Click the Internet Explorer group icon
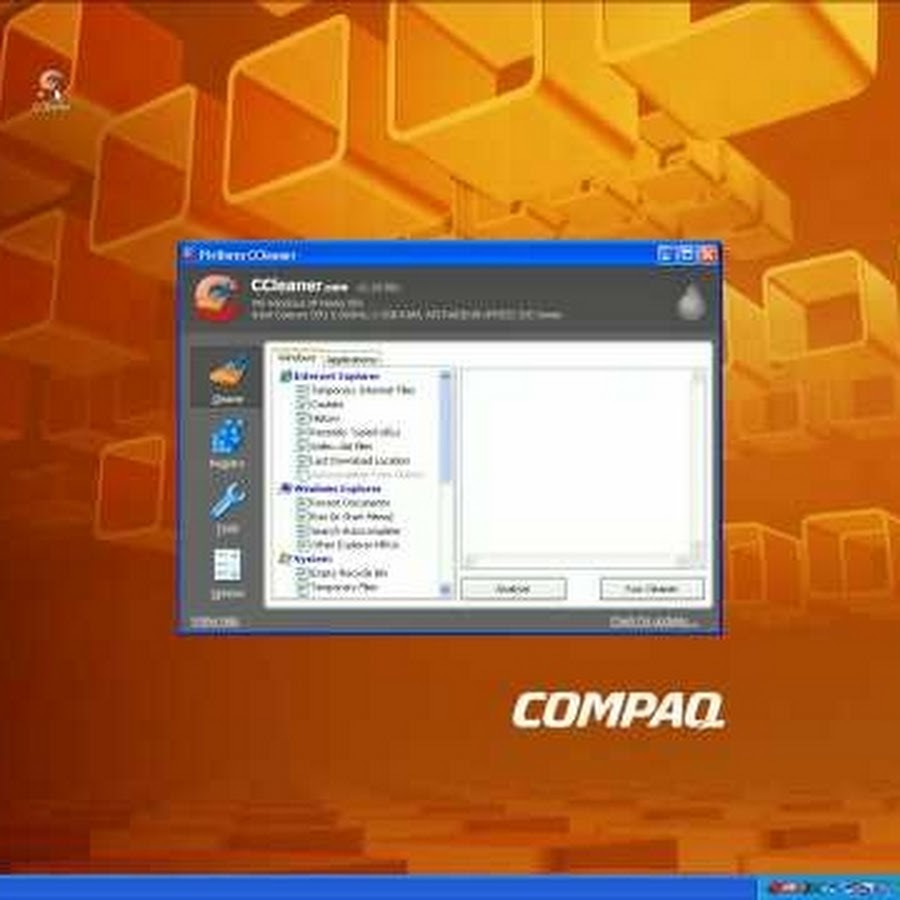Screen dimensions: 900x900 pyautogui.click(x=285, y=377)
